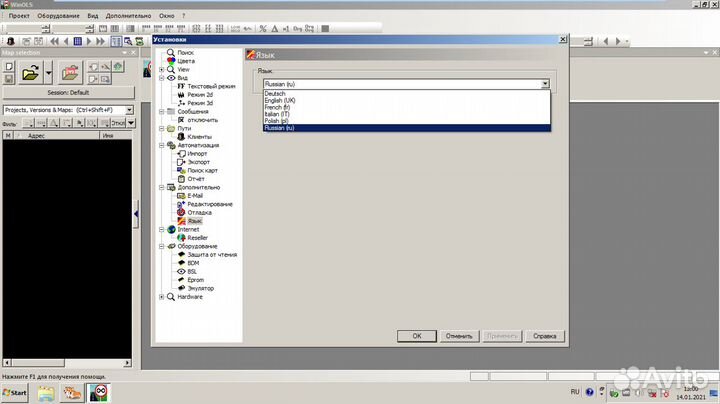Click the RU language indicator in tray
Viewport: 720px width, 404px height.
coord(575,392)
